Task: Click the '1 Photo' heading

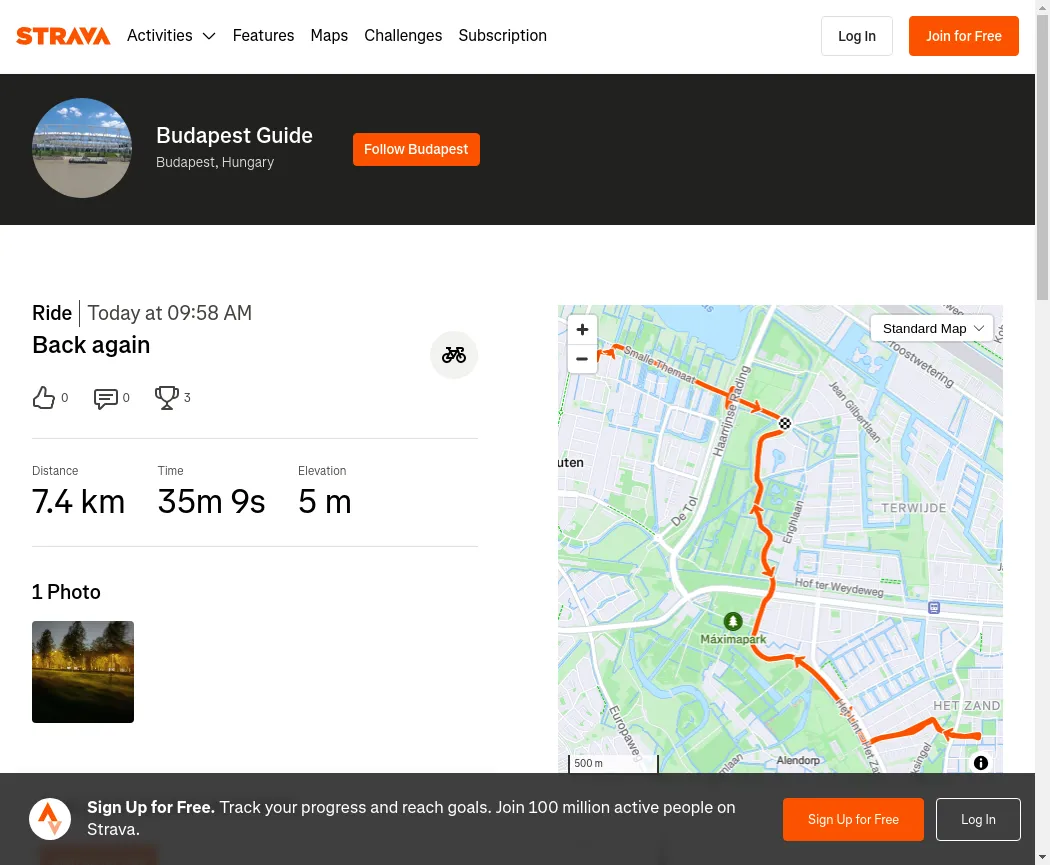Action: (x=66, y=592)
